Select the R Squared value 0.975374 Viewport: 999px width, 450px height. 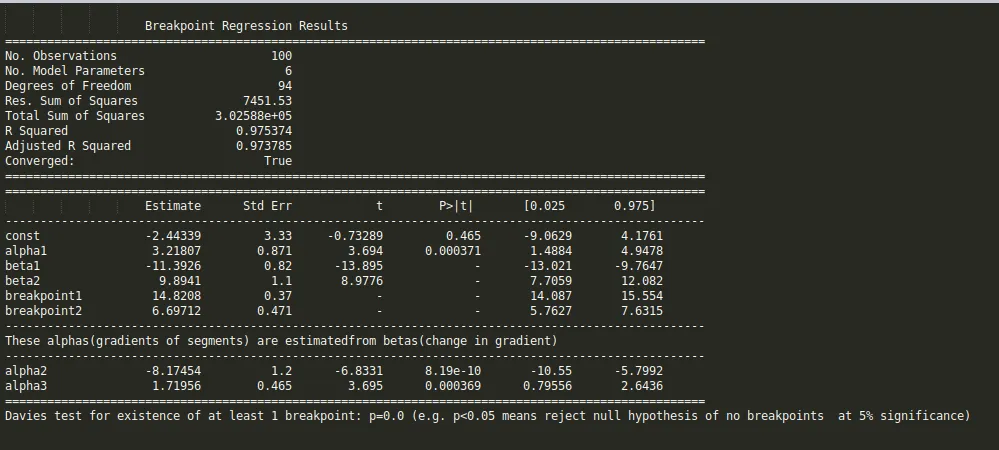coord(263,131)
